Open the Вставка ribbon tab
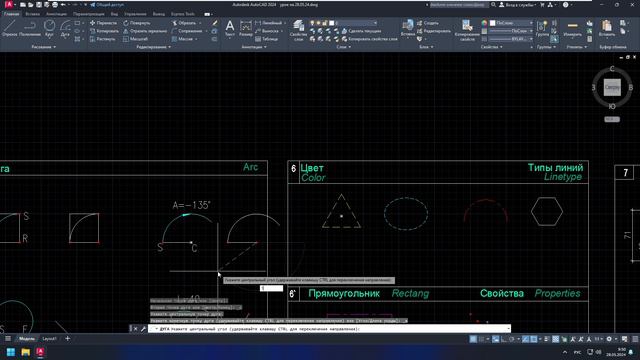The width and height of the screenshot is (640, 360). coord(33,14)
